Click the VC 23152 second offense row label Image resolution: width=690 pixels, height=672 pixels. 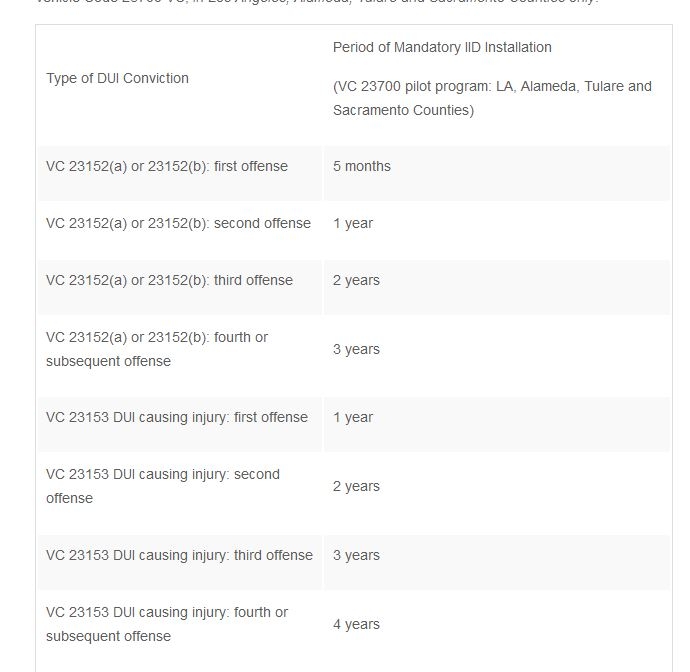point(178,224)
